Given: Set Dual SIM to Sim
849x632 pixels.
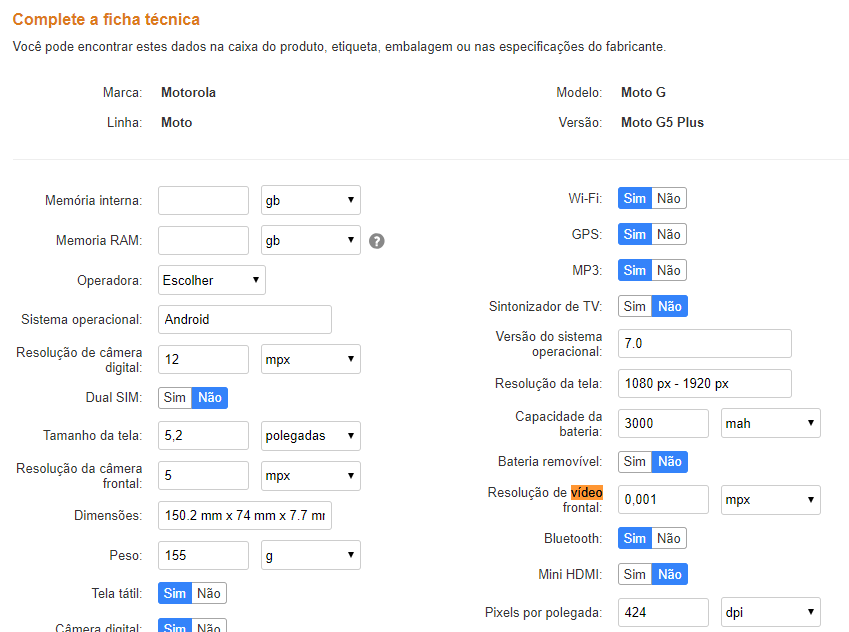Looking at the screenshot, I should 175,398.
